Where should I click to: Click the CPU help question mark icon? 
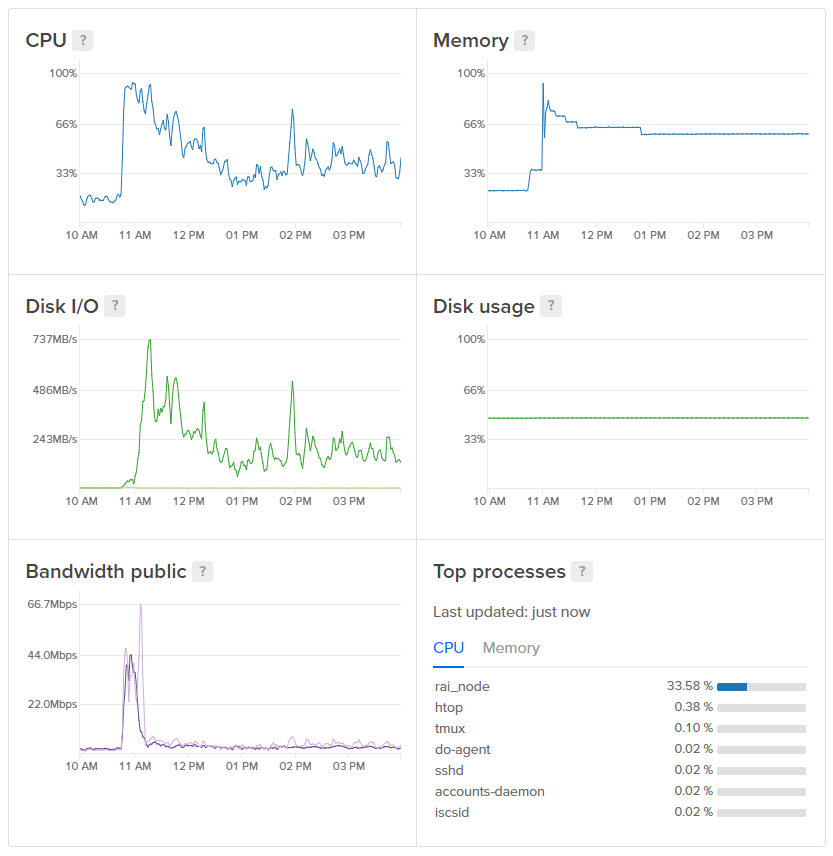pyautogui.click(x=84, y=41)
